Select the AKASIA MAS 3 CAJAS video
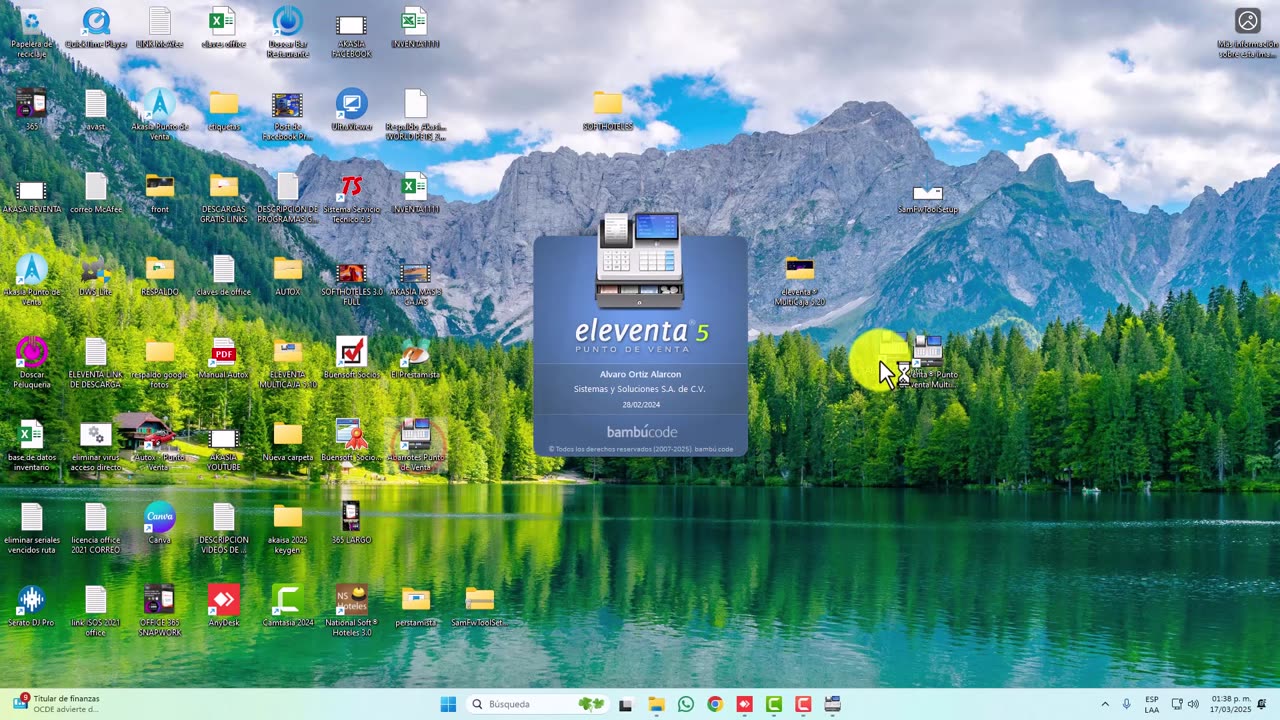The height and width of the screenshot is (720, 1280). point(415,282)
